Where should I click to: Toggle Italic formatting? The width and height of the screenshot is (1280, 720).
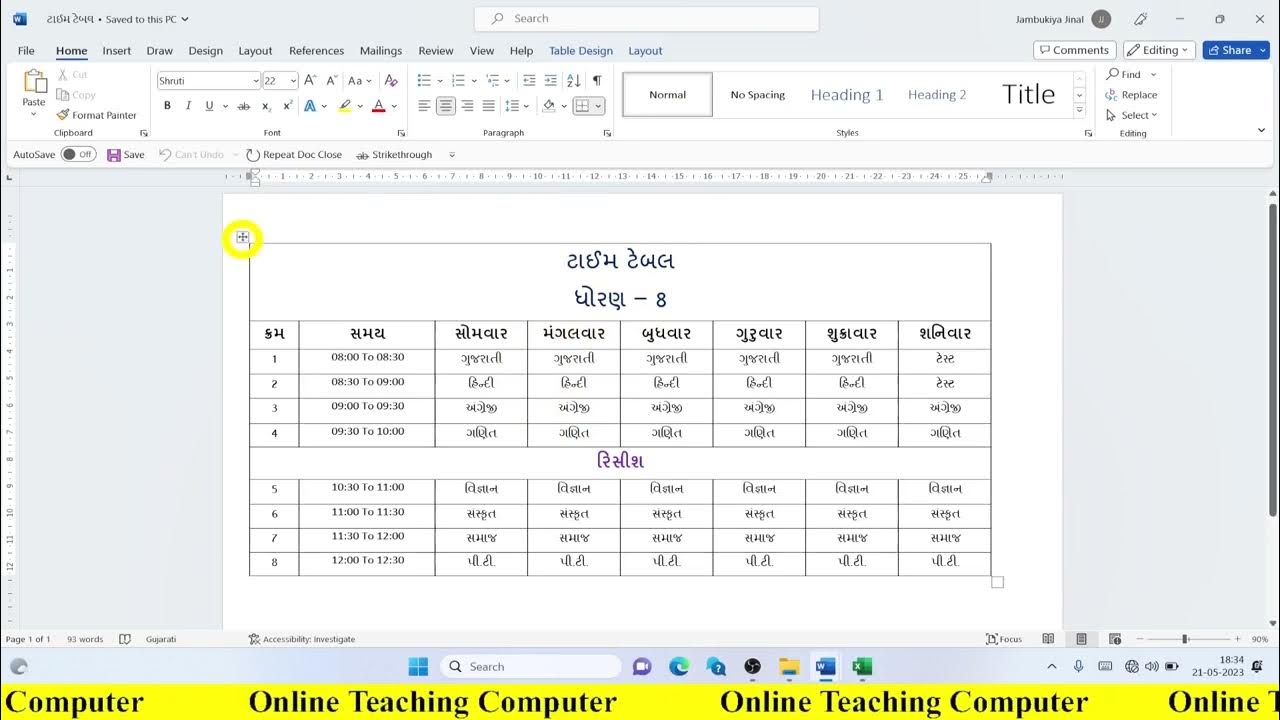coord(188,106)
